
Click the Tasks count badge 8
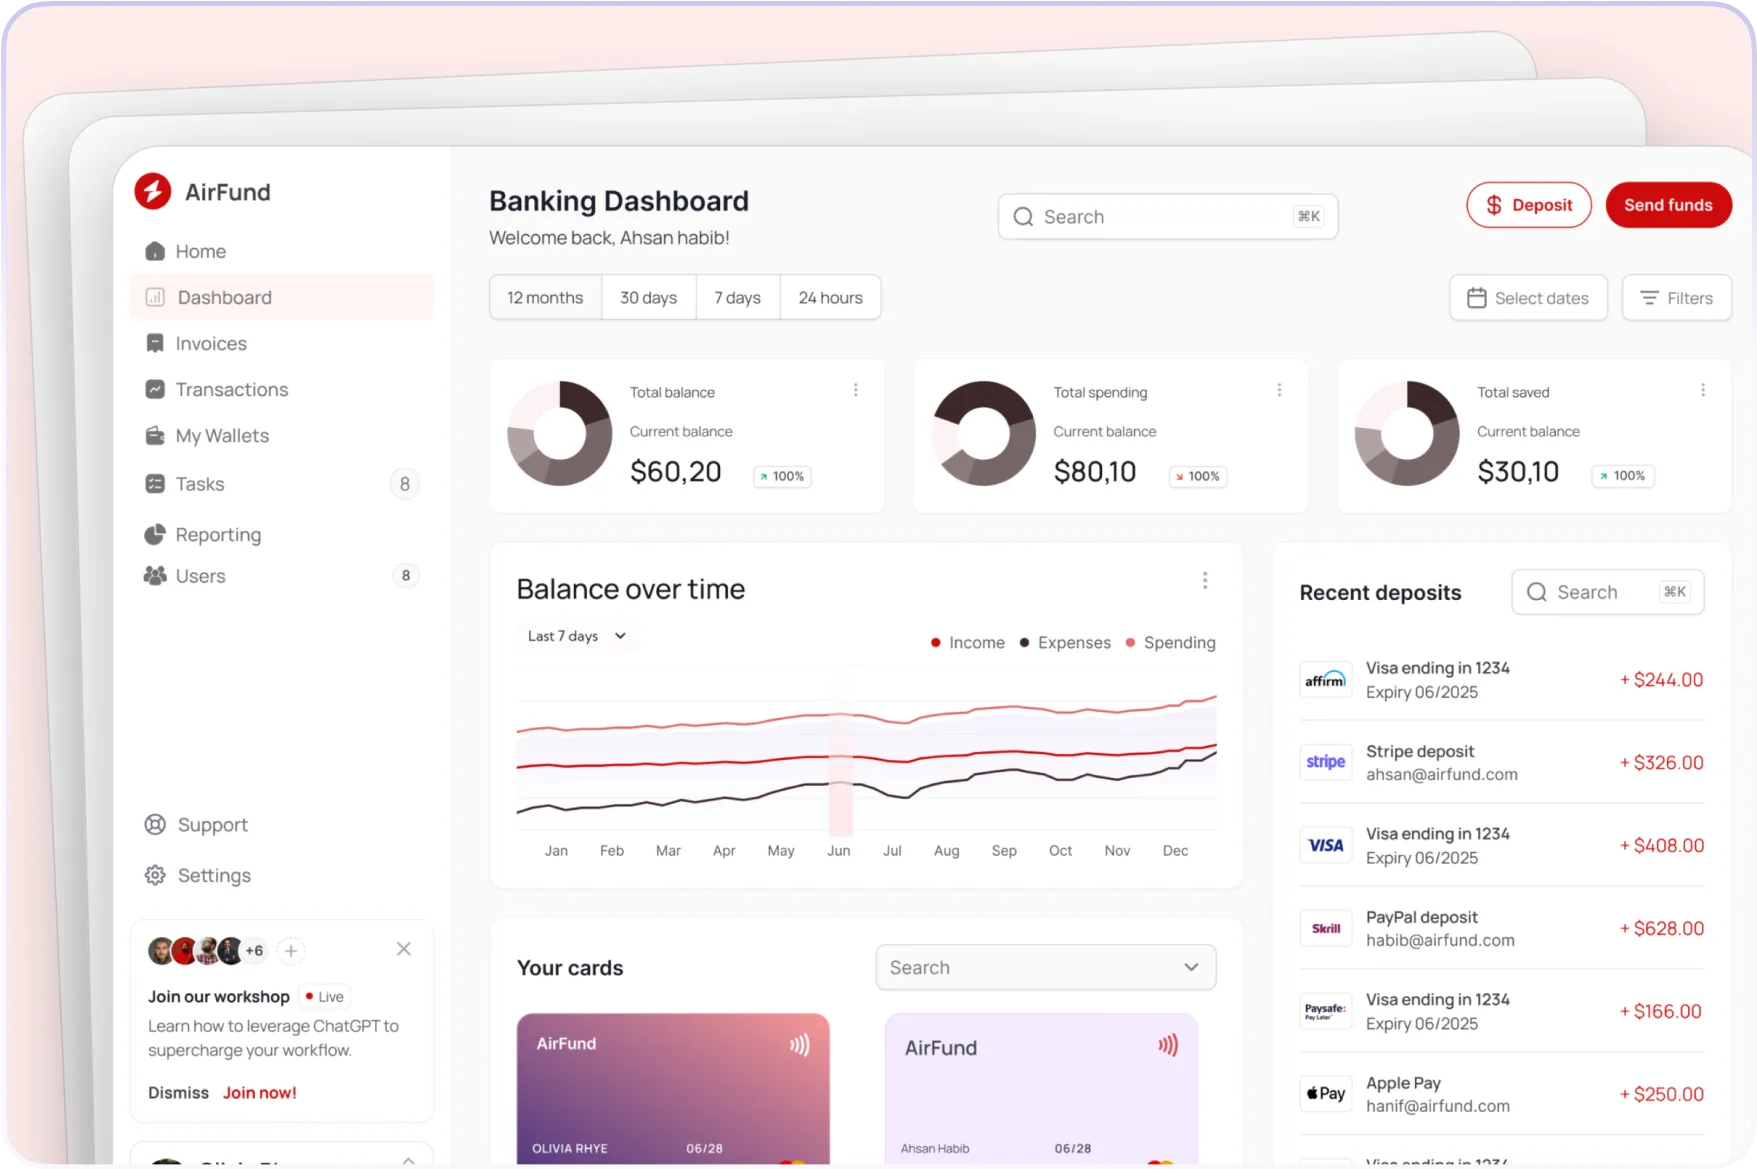405,484
